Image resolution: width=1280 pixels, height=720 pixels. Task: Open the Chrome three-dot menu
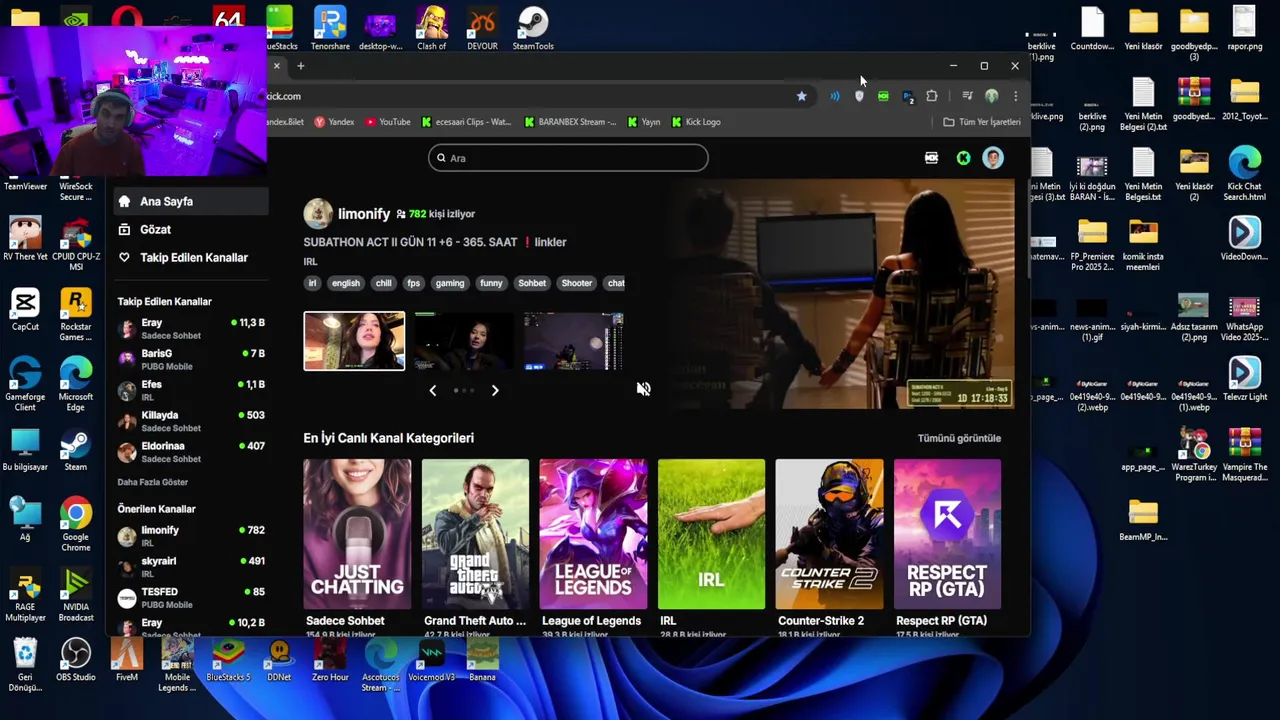pyautogui.click(x=1015, y=96)
